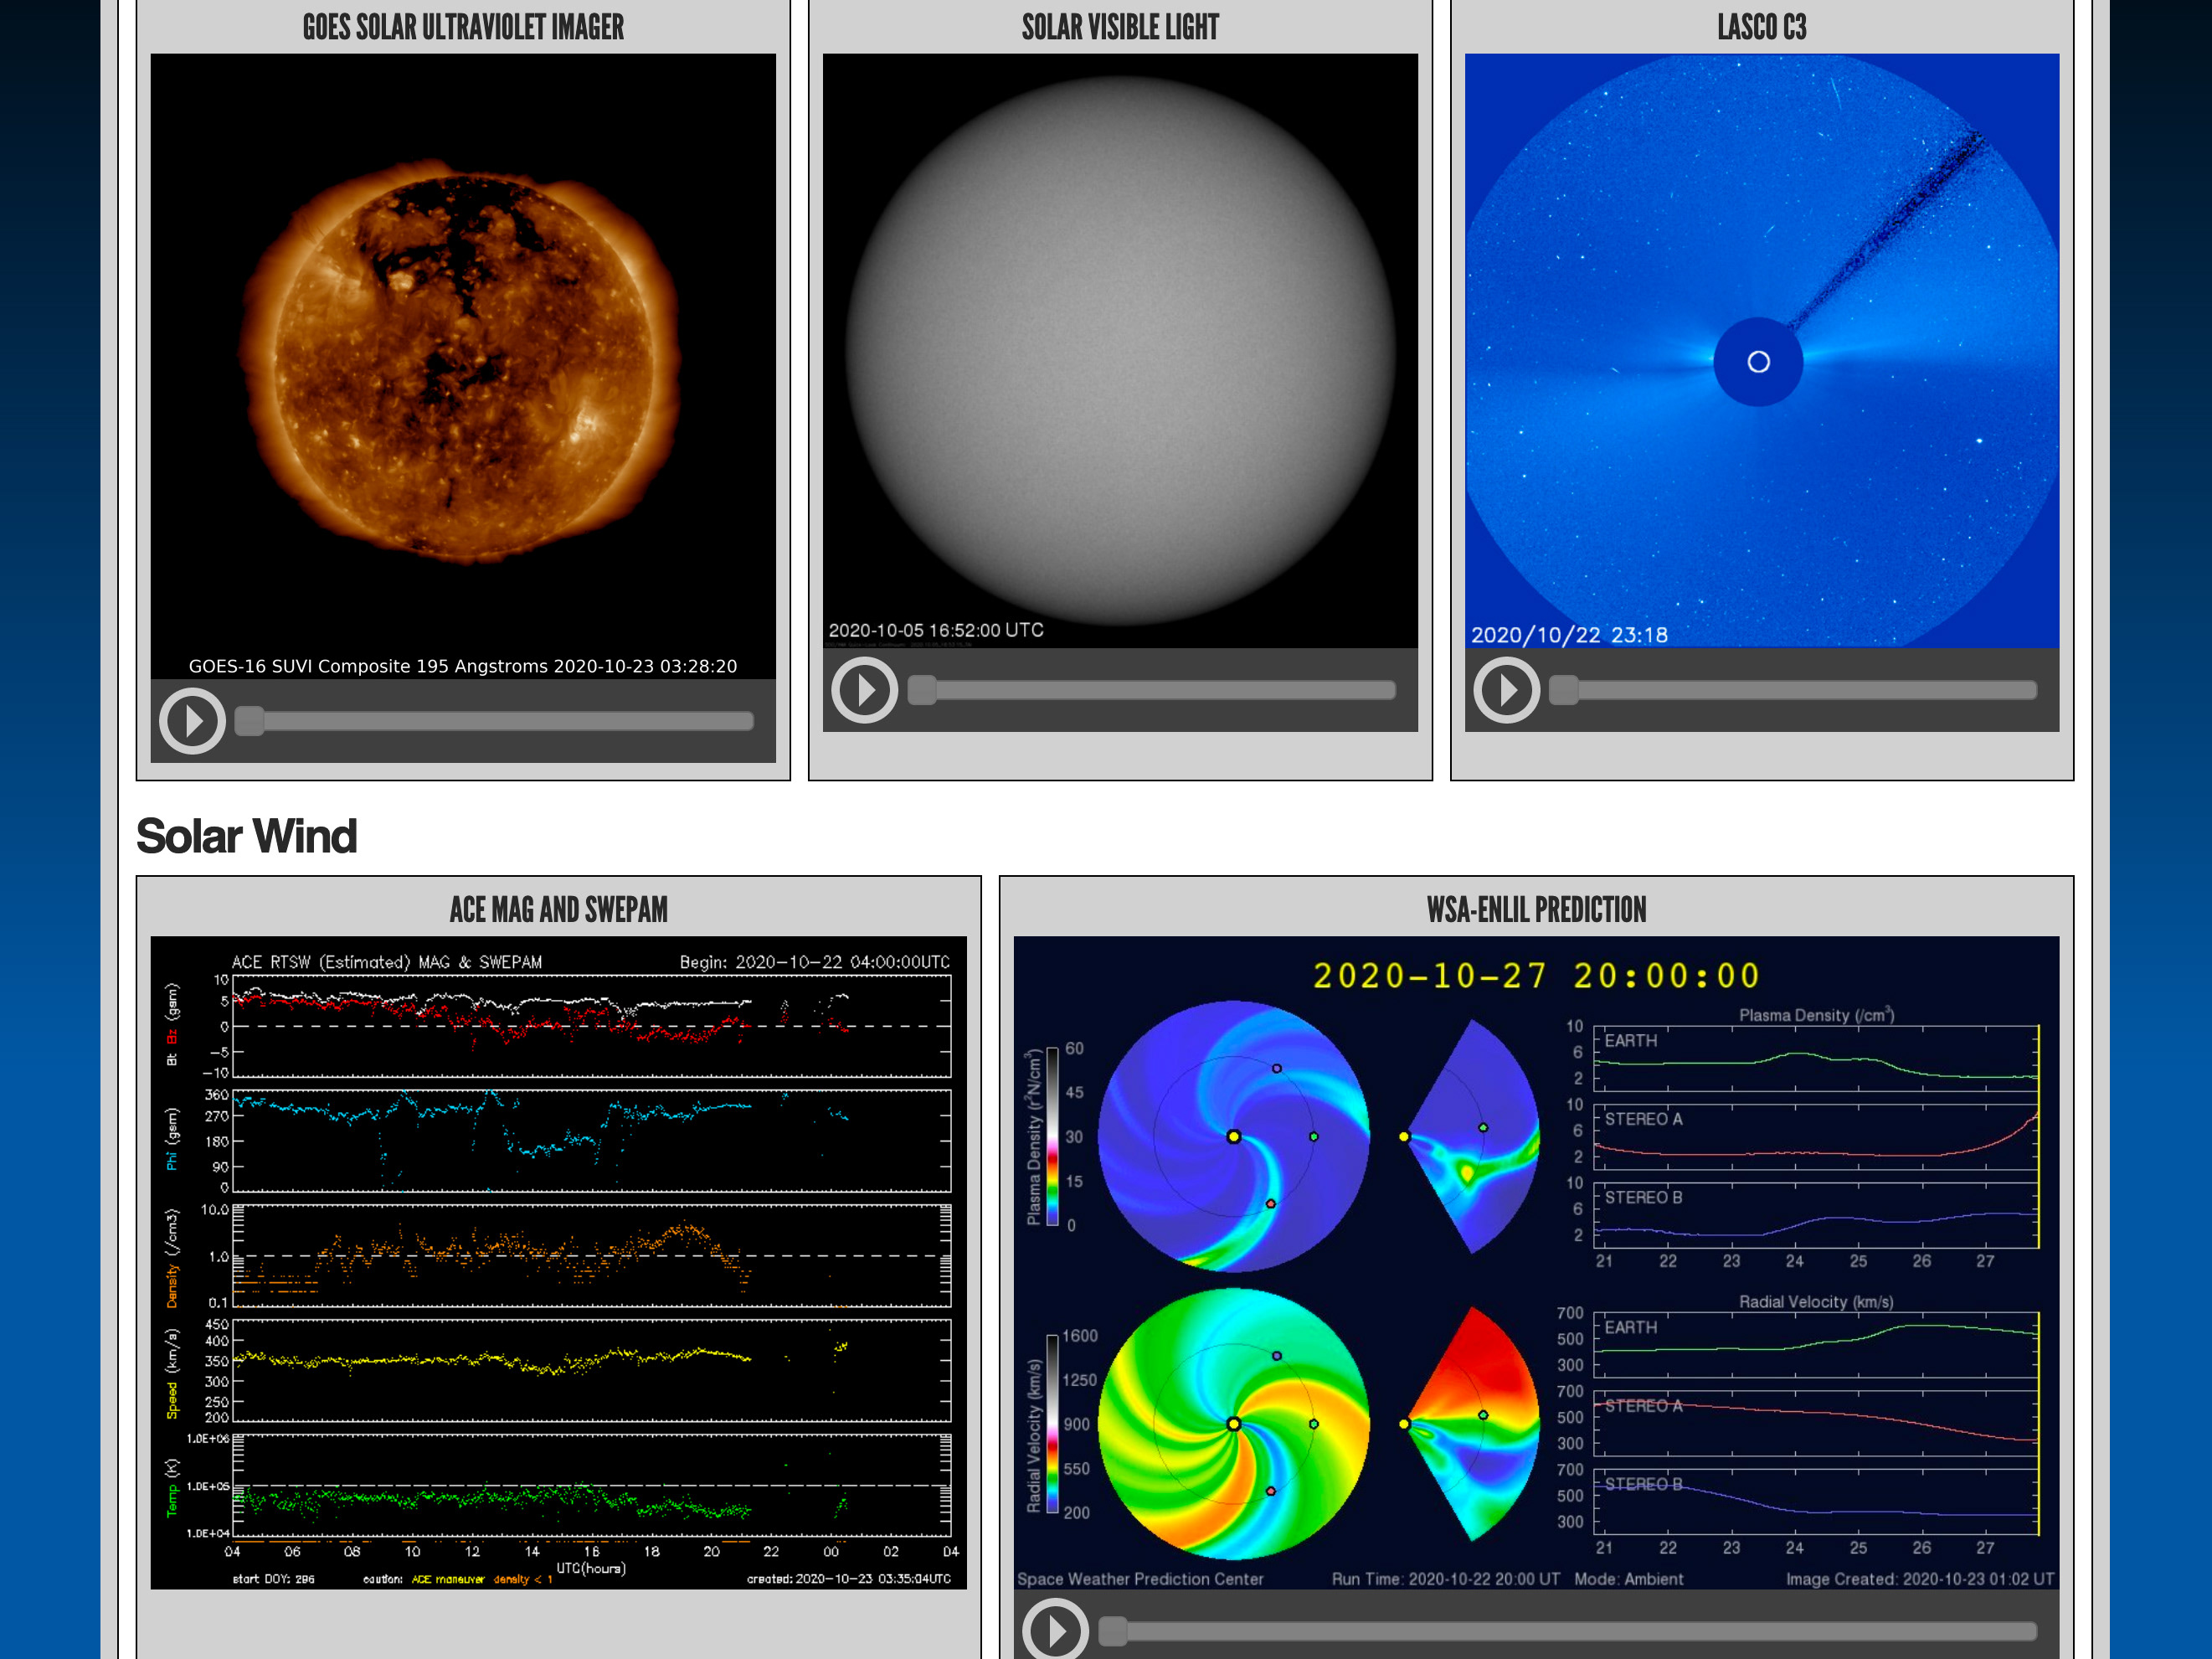This screenshot has width=2212, height=1659.
Task: Open the ACE MAG and SWEPAM heading
Action: (558, 909)
